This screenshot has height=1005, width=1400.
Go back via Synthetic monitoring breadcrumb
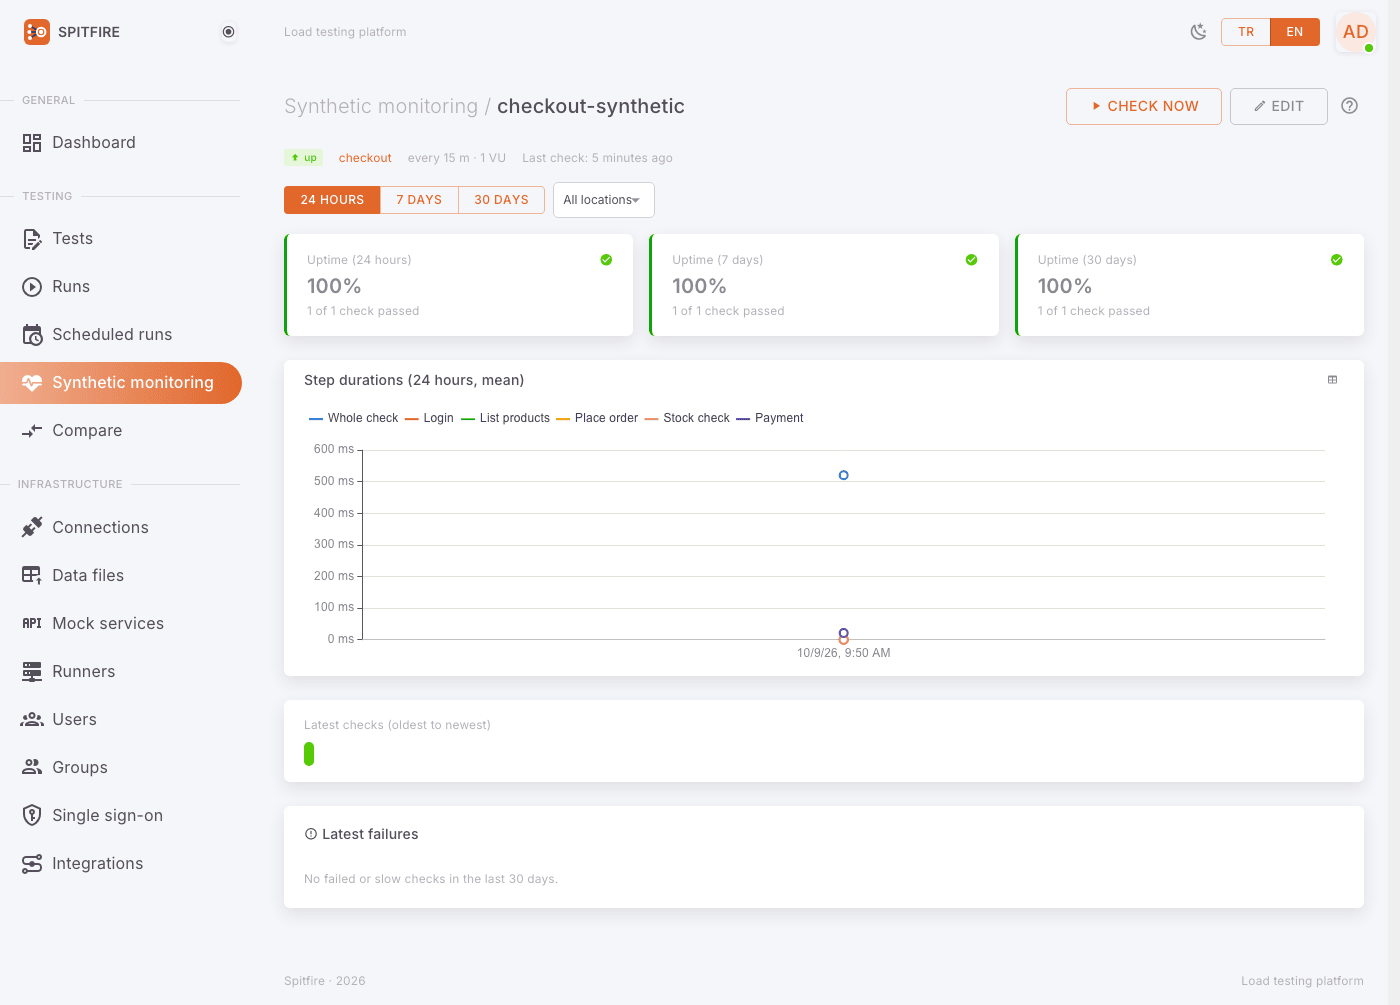click(381, 106)
